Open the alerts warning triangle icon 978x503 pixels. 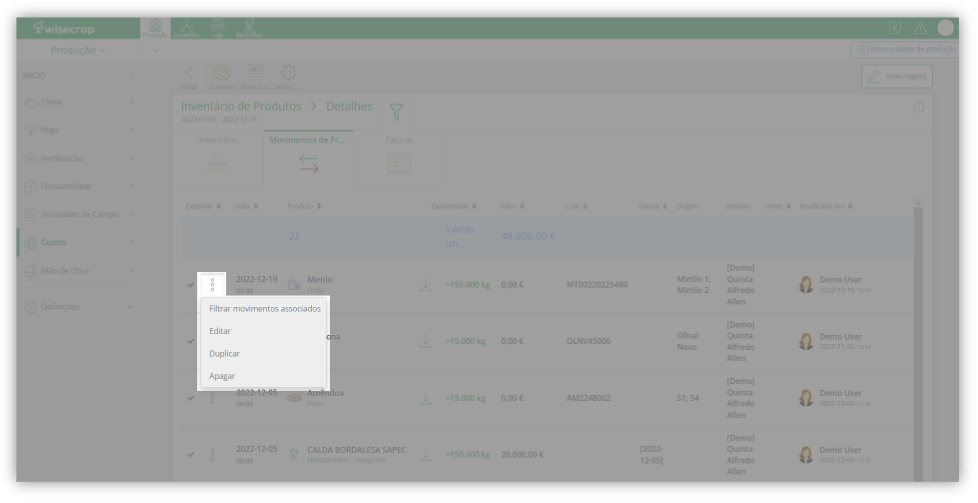coord(920,28)
